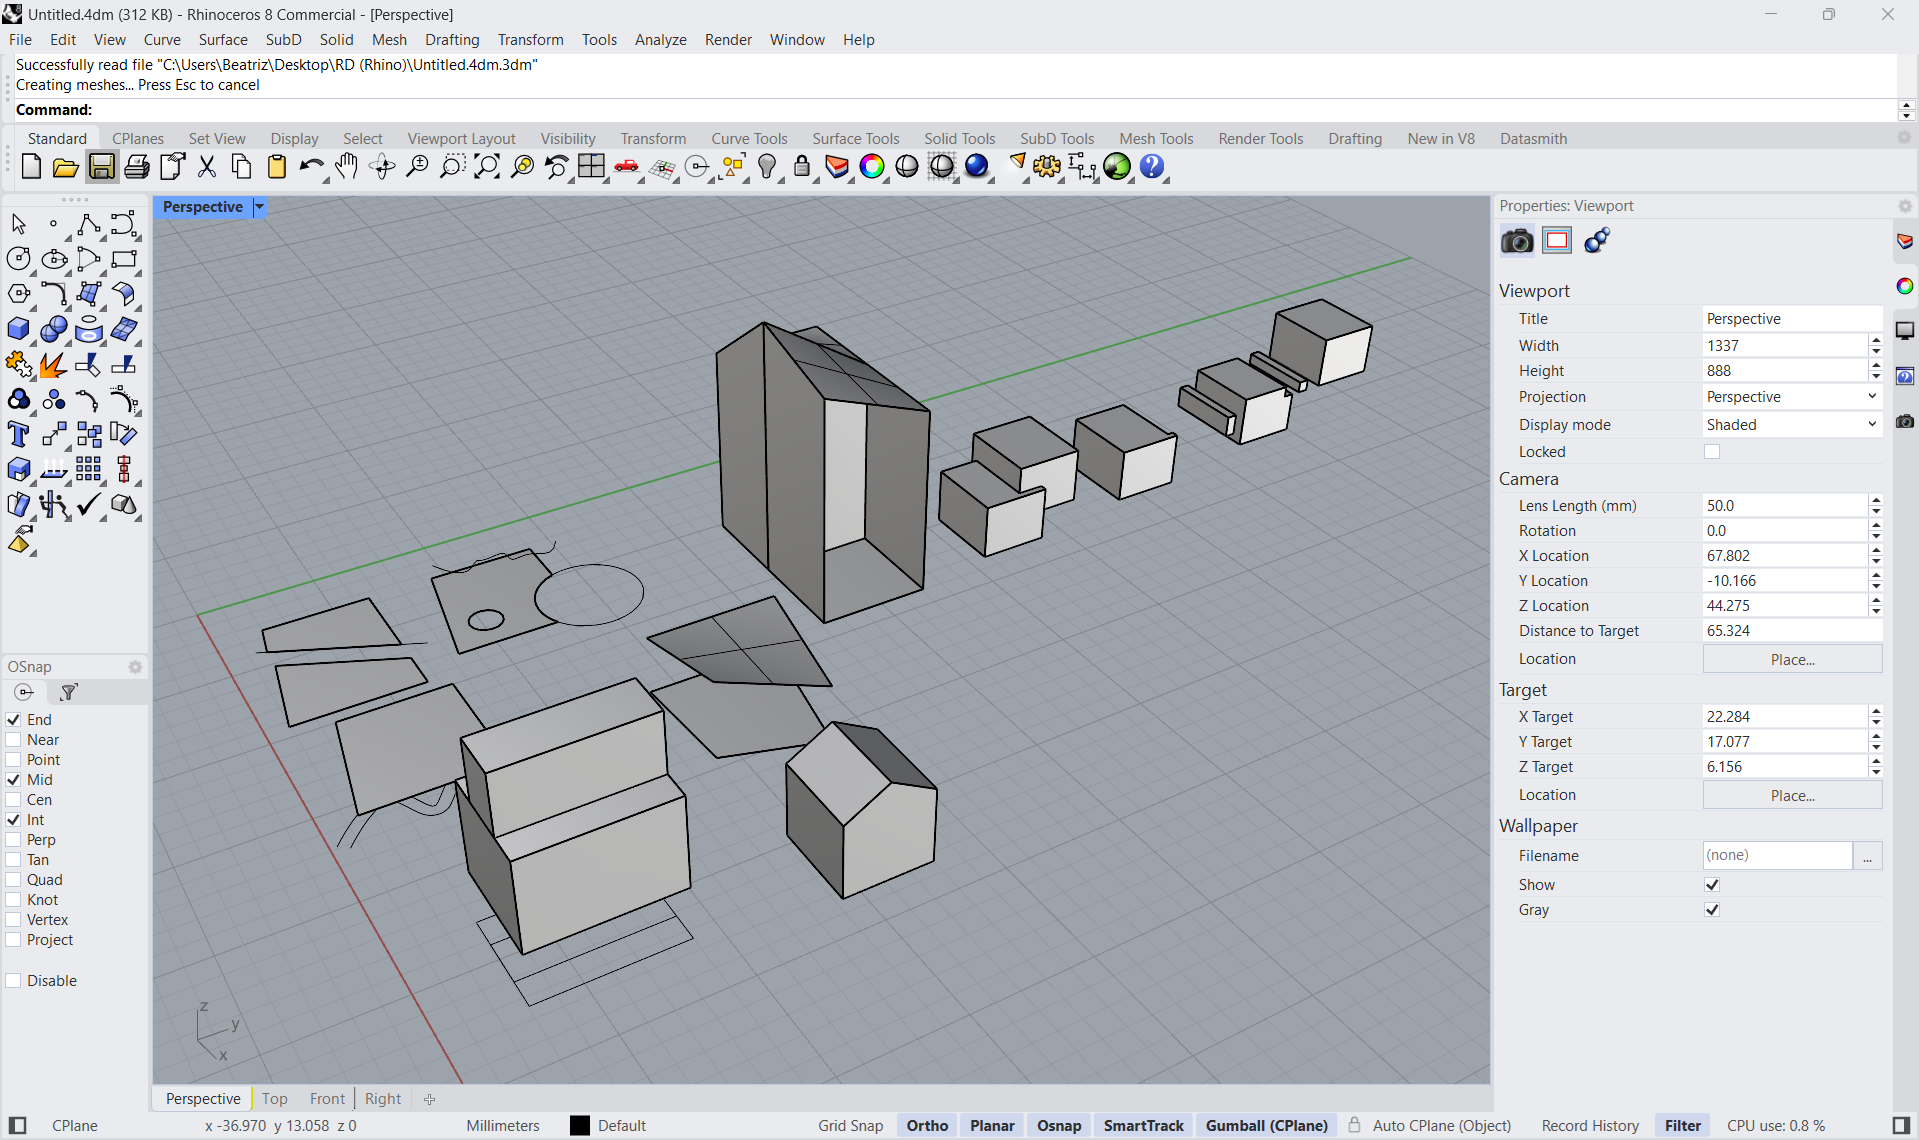Select the Explode tool in the sidebar

point(52,365)
